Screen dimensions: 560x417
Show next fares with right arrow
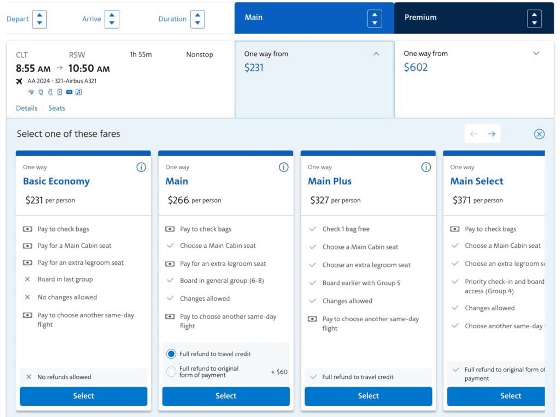[x=491, y=134]
